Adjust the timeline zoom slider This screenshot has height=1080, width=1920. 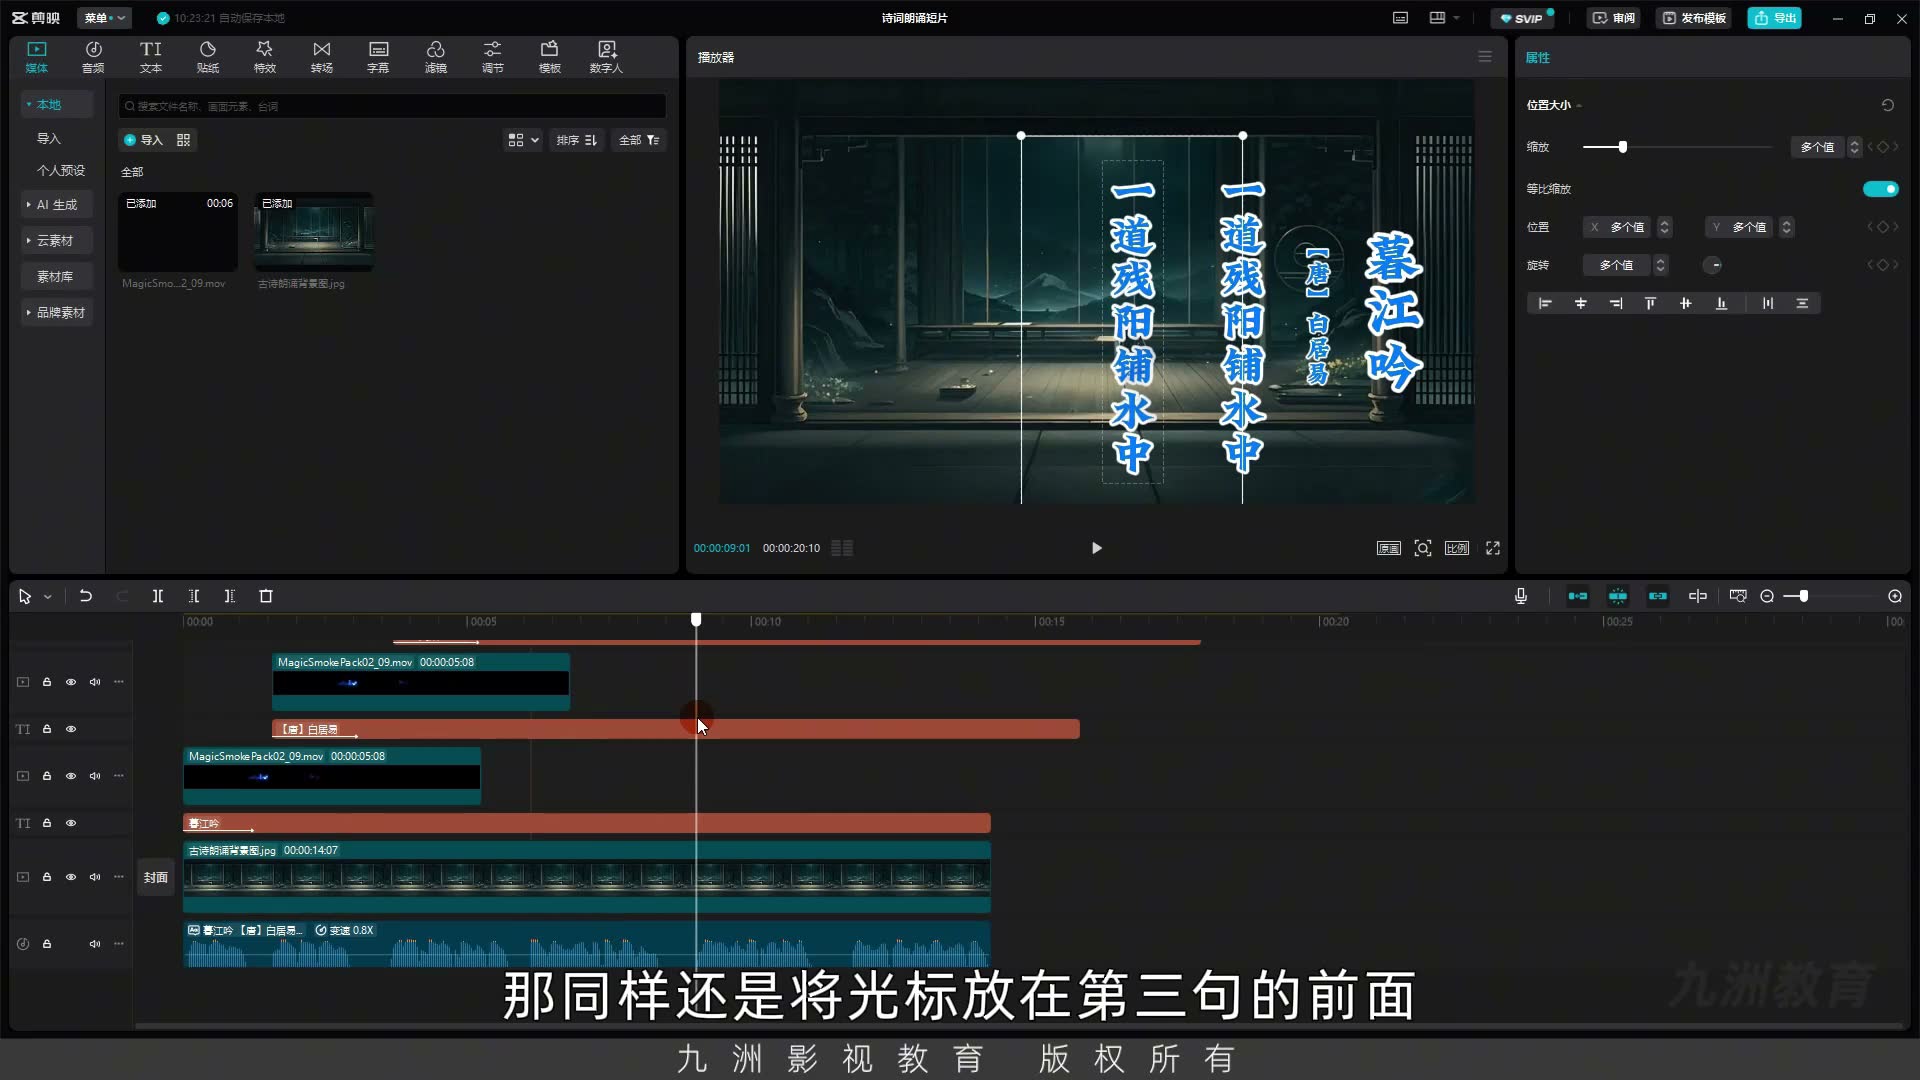coord(1803,596)
